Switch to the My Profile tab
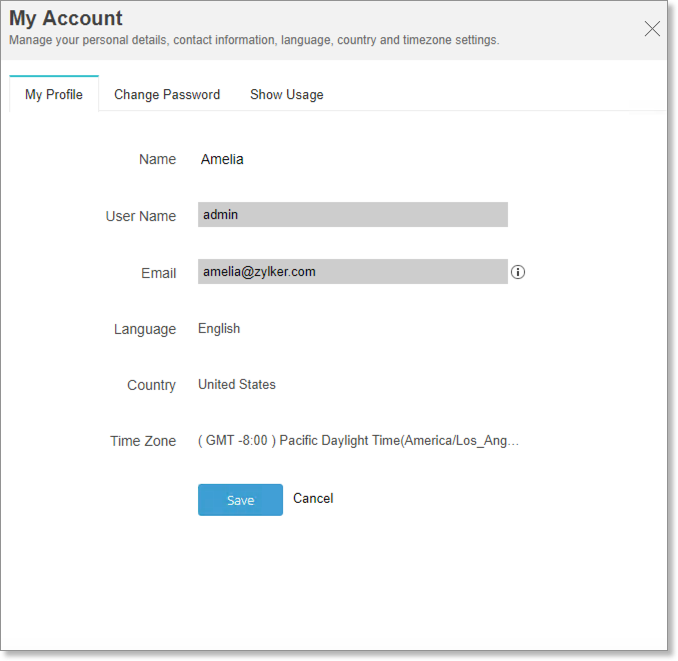This screenshot has height=661, width=678. pyautogui.click(x=54, y=95)
